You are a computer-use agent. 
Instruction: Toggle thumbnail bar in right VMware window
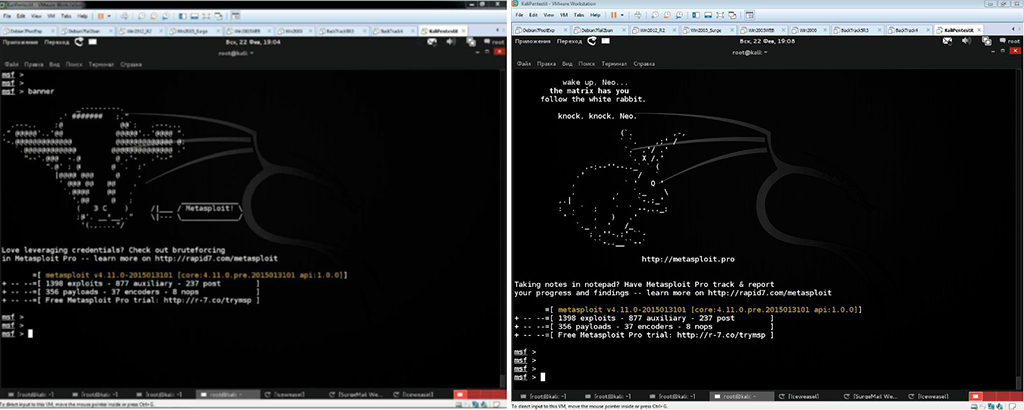coord(708,15)
